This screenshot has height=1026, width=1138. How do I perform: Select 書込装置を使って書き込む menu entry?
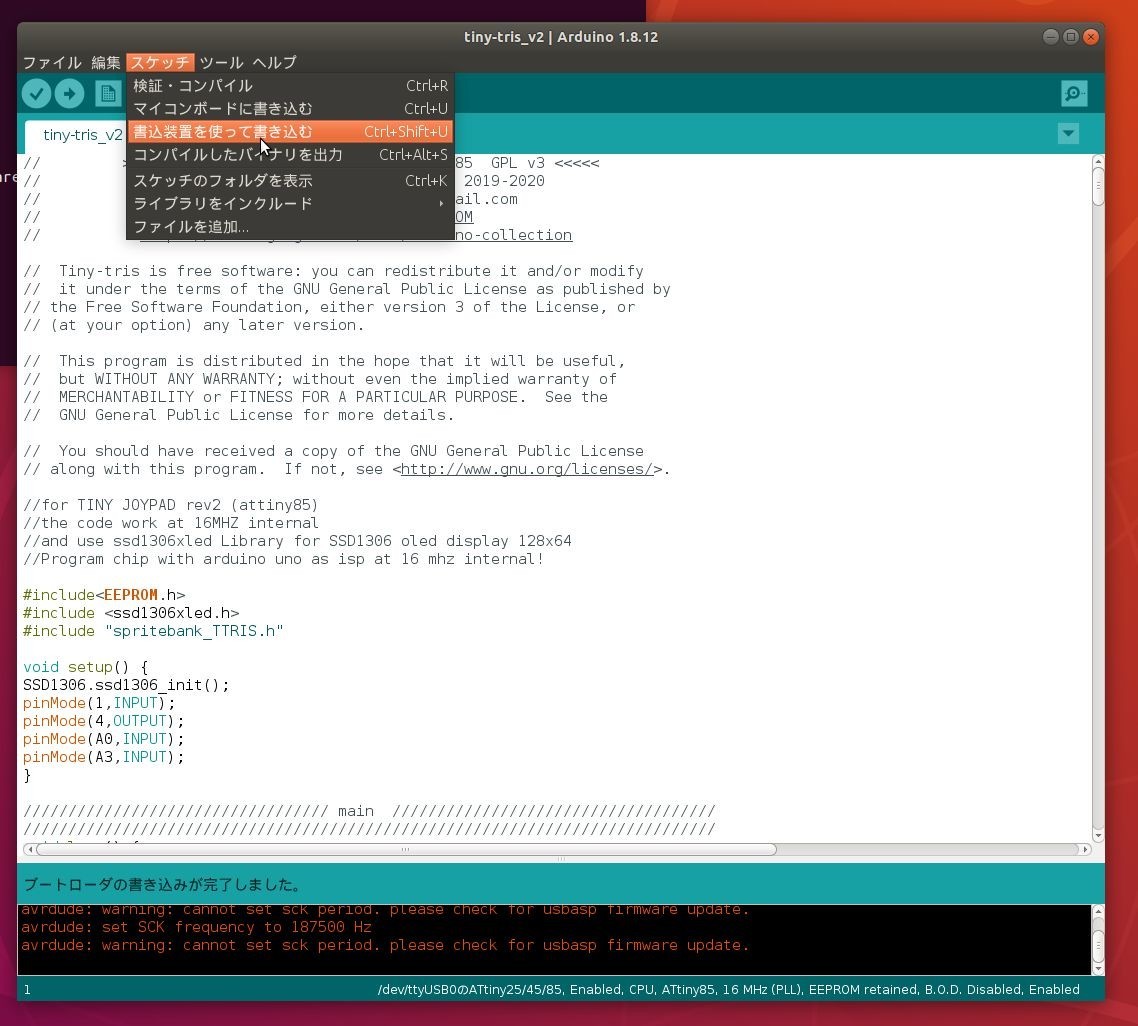tap(290, 132)
